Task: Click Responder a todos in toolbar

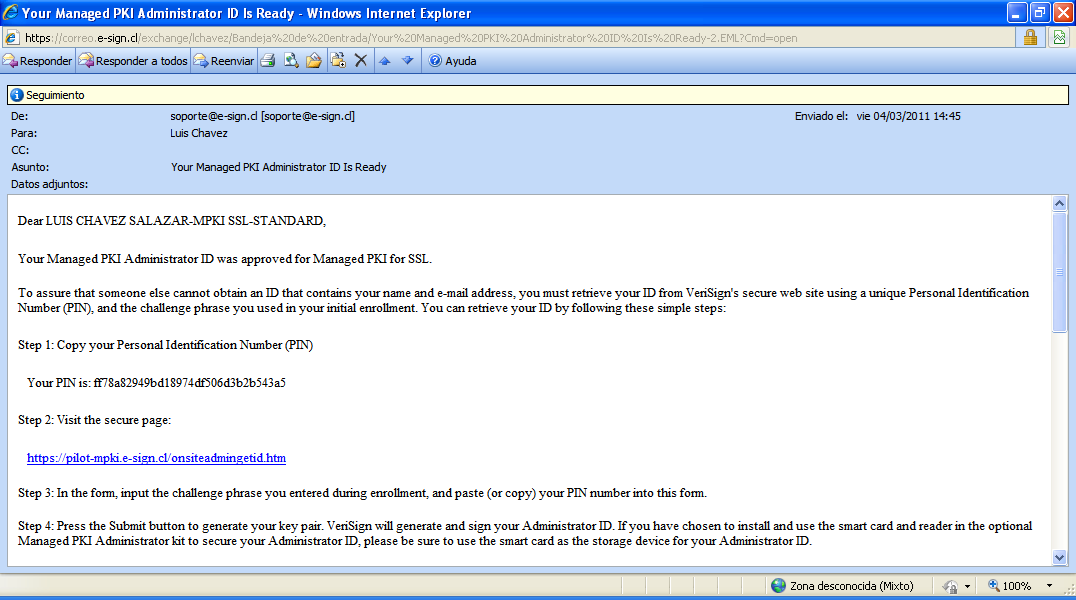Action: [x=133, y=61]
